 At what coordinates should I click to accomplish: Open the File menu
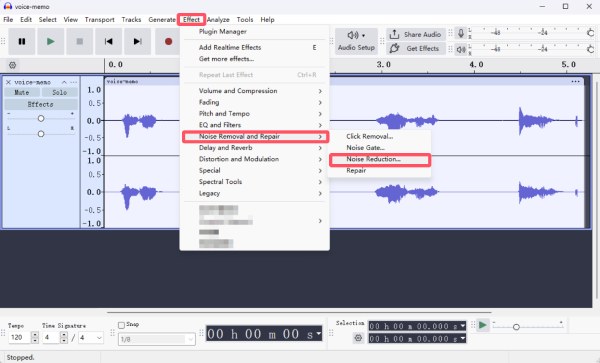(8, 20)
